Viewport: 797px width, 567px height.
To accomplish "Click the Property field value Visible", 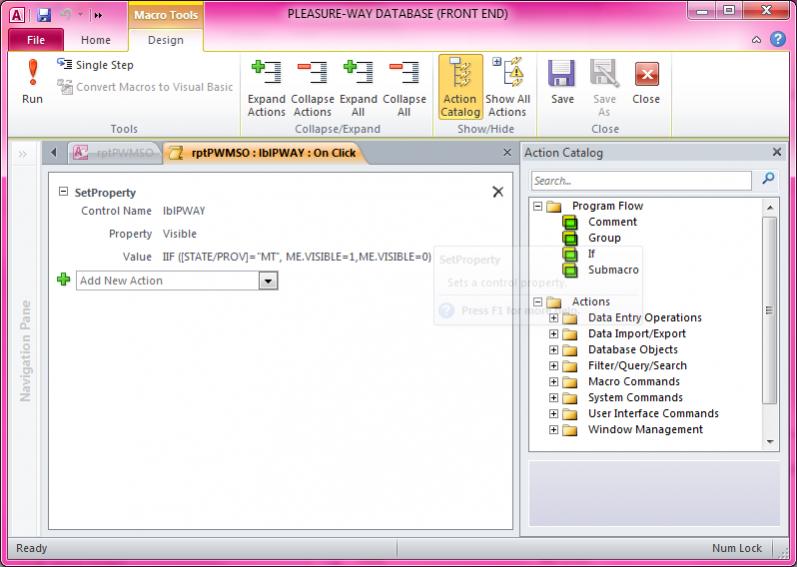I will pos(179,234).
